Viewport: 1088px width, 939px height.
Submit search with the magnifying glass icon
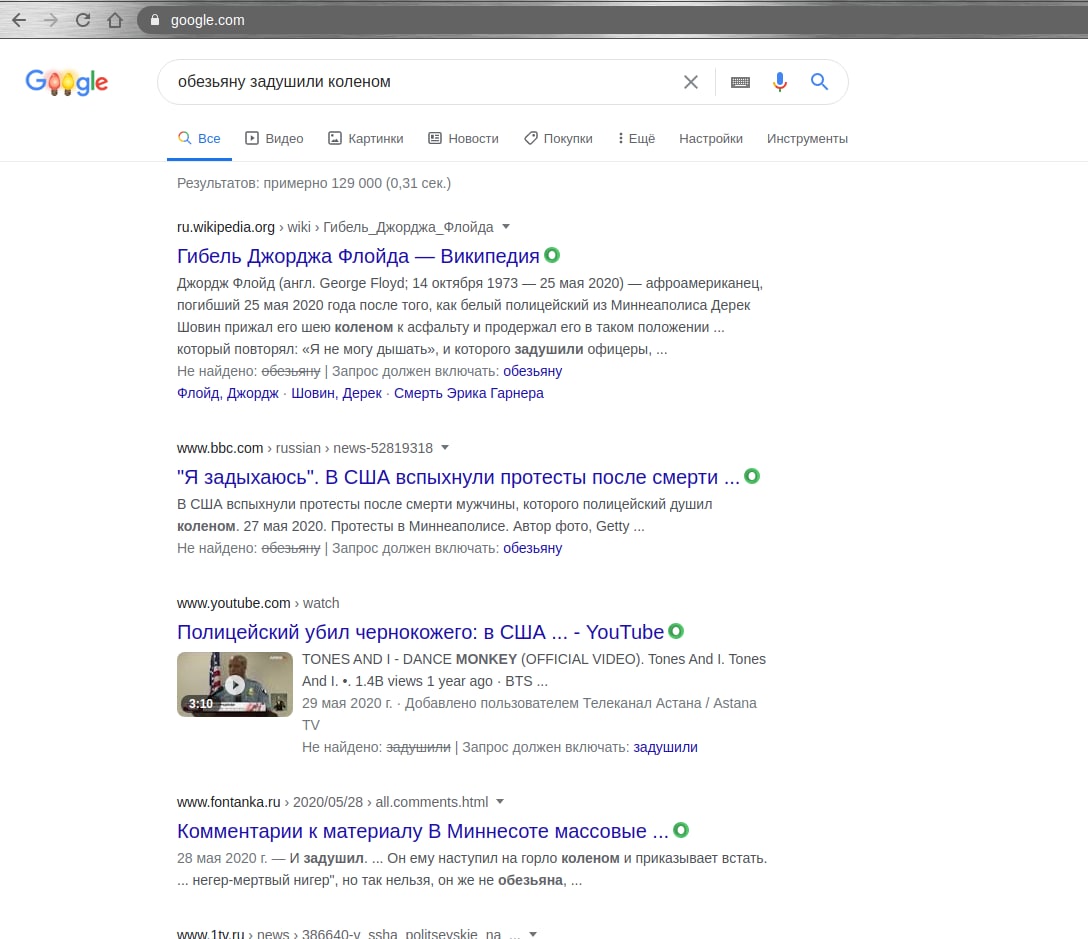click(x=819, y=82)
